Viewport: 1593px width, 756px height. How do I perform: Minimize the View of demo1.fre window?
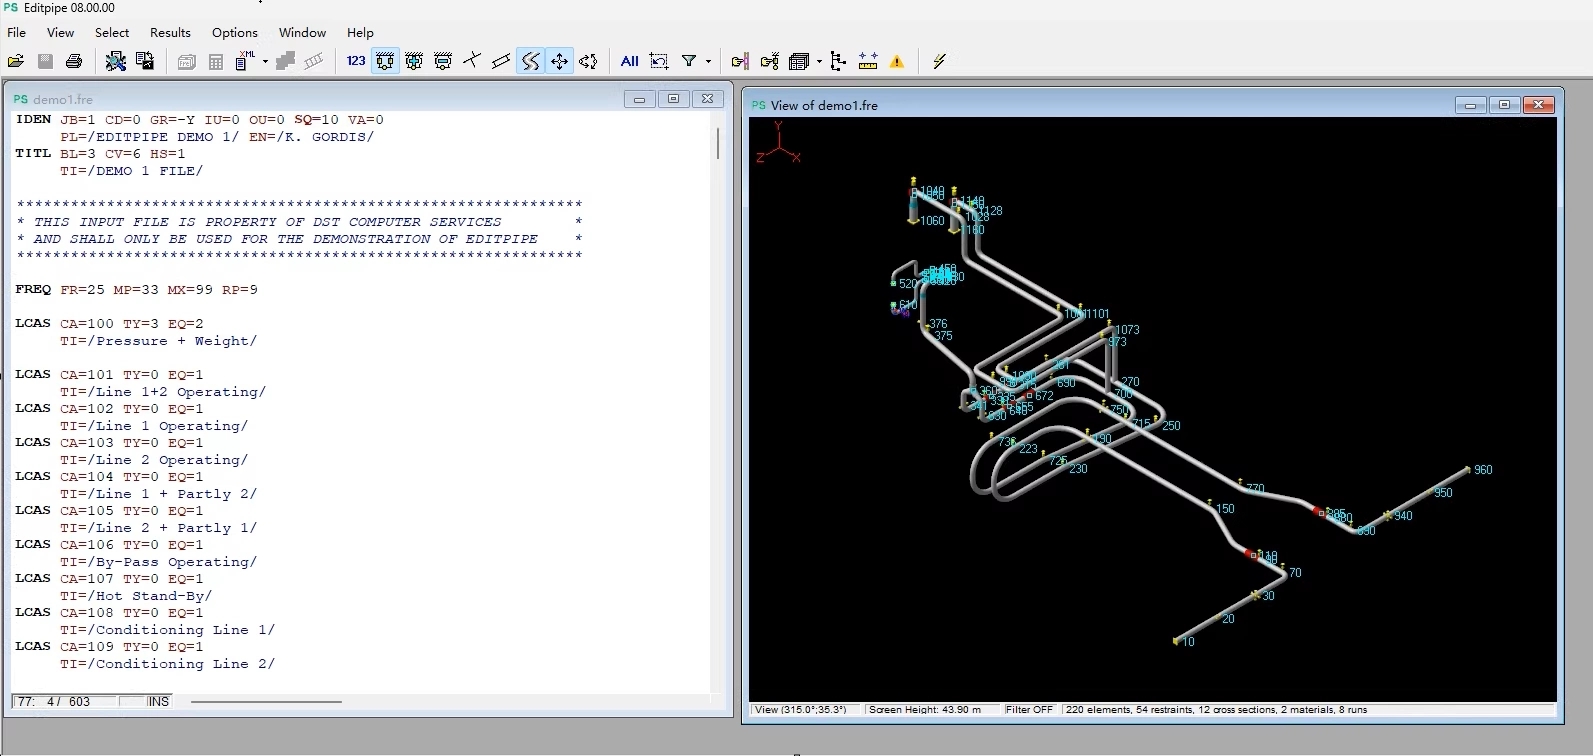point(1470,104)
